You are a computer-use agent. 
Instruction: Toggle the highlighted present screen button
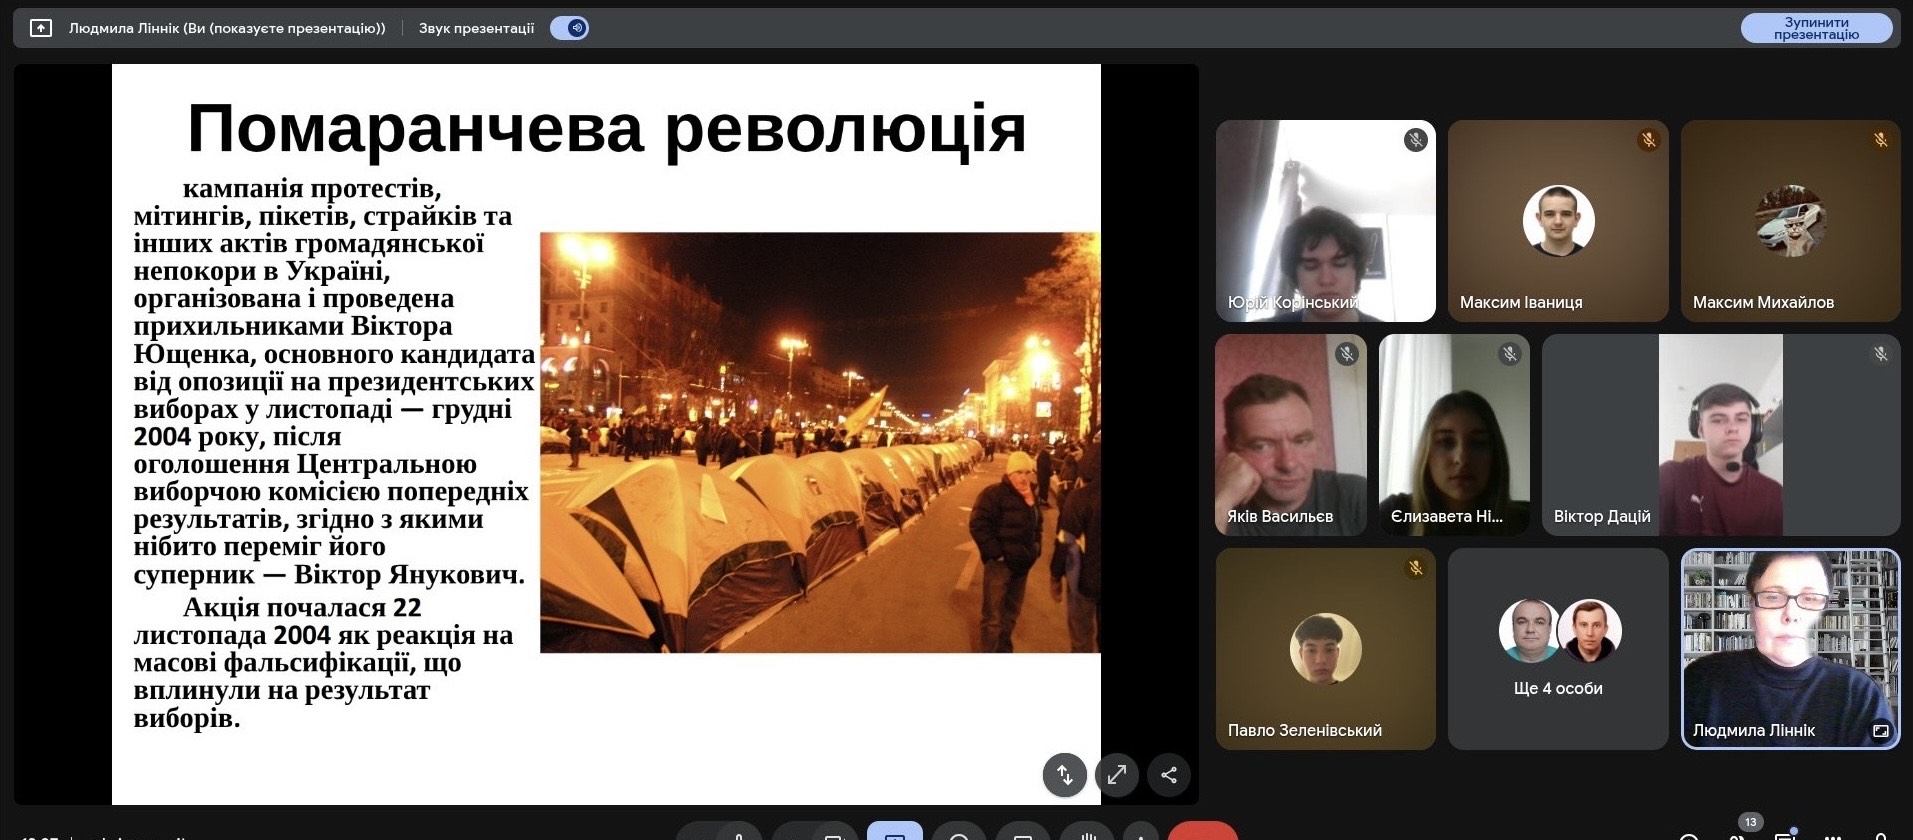894,834
